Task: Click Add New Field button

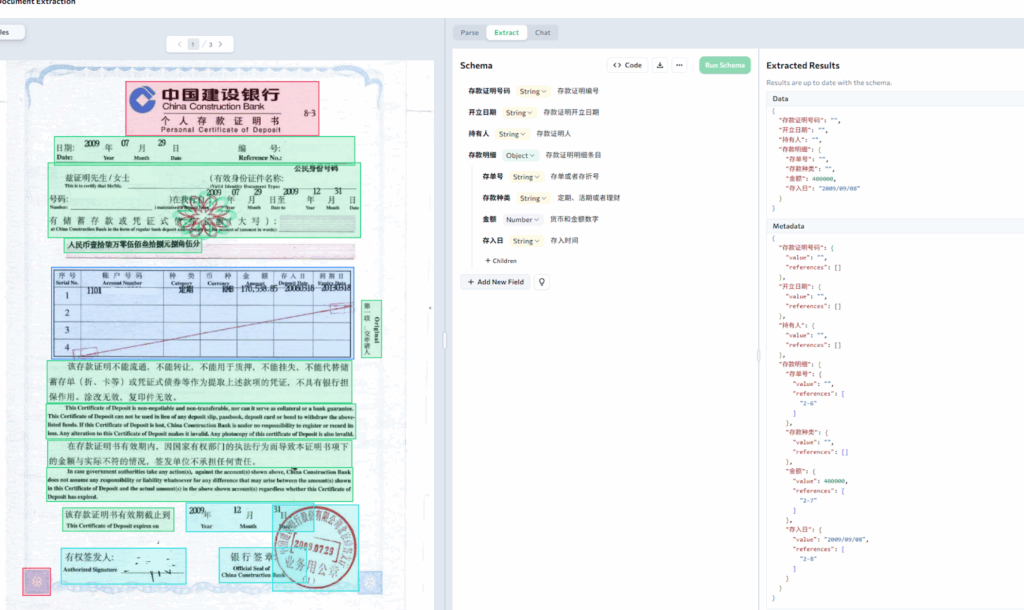Action: click(x=495, y=282)
